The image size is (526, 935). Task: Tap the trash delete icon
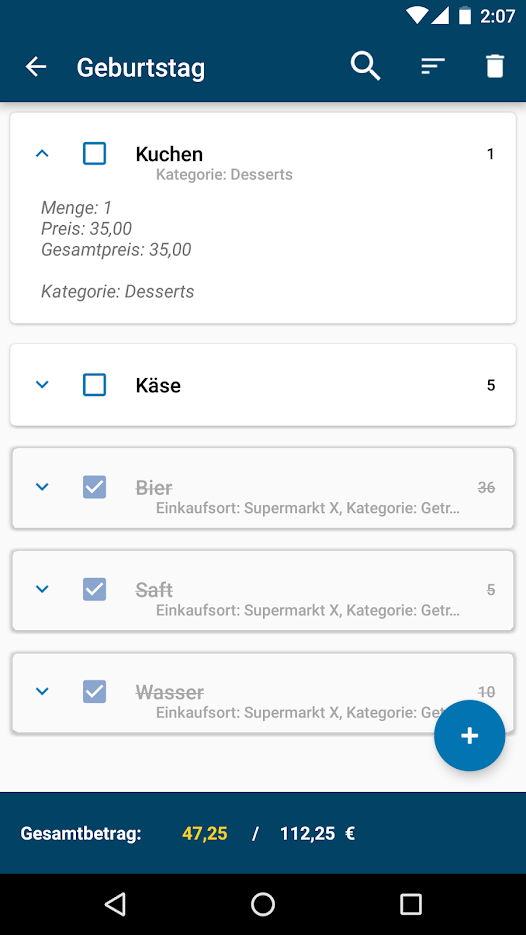tap(495, 66)
